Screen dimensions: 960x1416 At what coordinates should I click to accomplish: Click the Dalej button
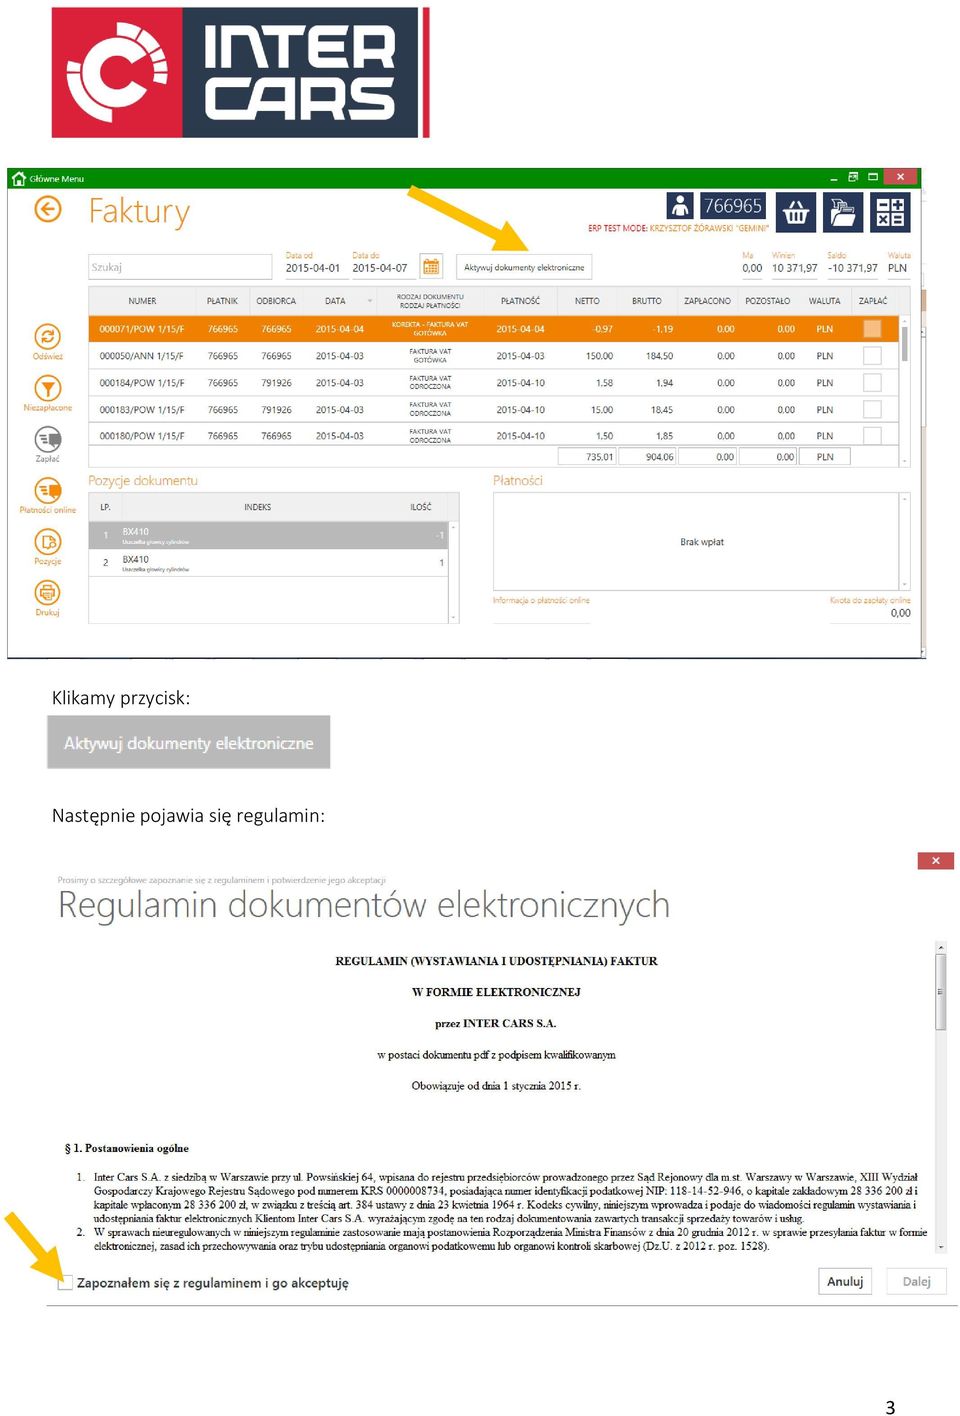[916, 1281]
